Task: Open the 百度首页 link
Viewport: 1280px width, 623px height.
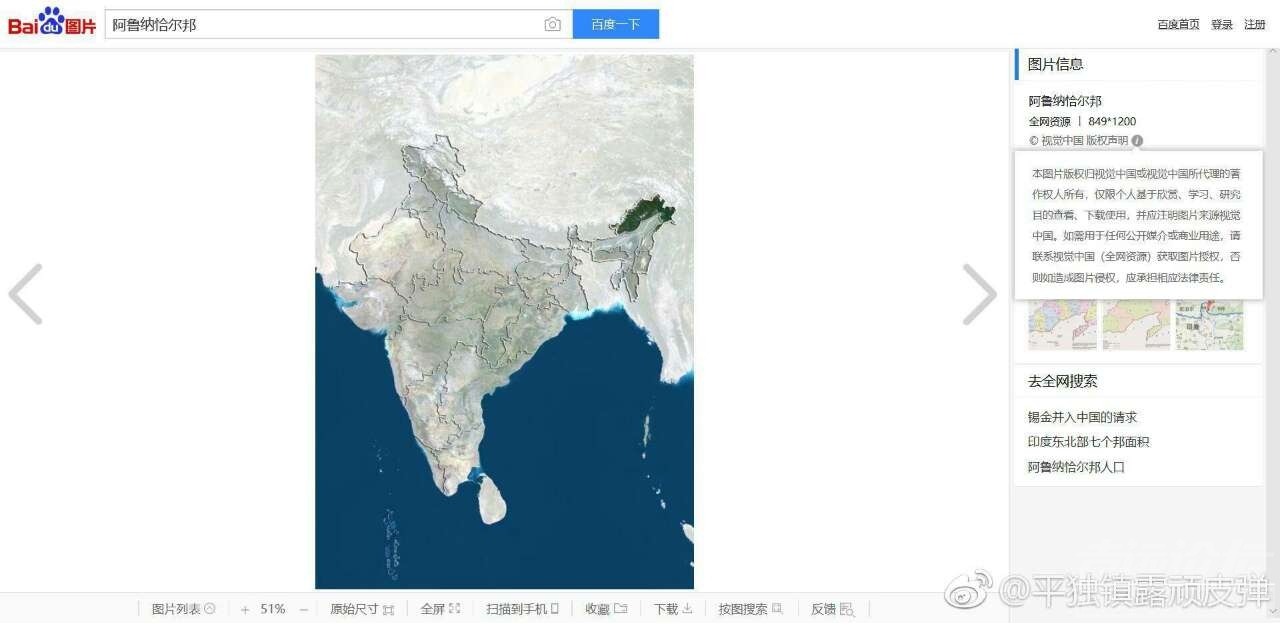Action: click(x=1178, y=25)
